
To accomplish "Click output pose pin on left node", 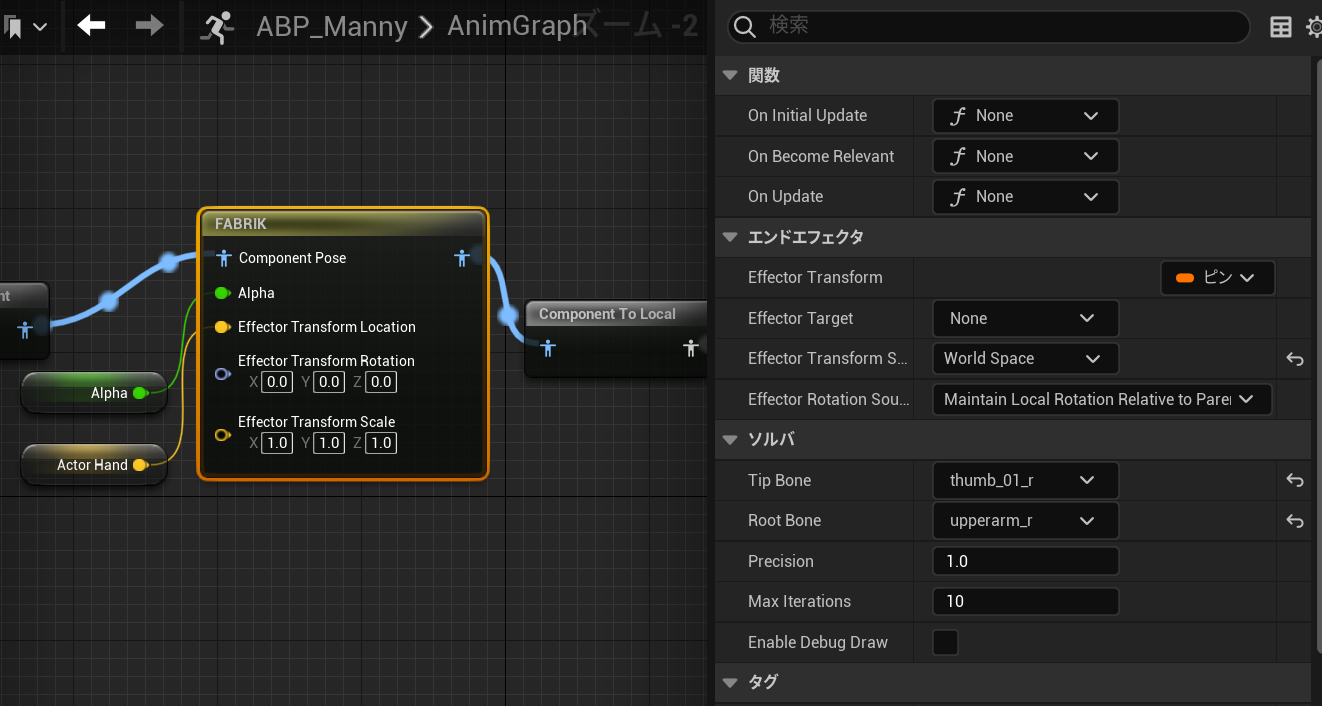I will 25,329.
